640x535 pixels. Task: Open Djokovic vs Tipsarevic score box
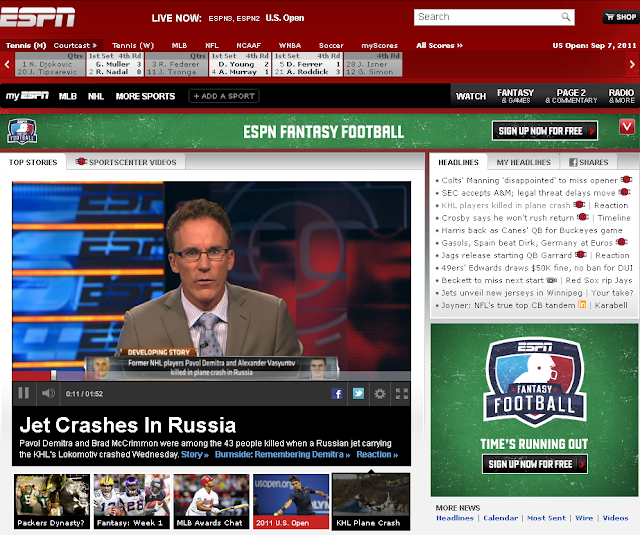pyautogui.click(x=50, y=64)
